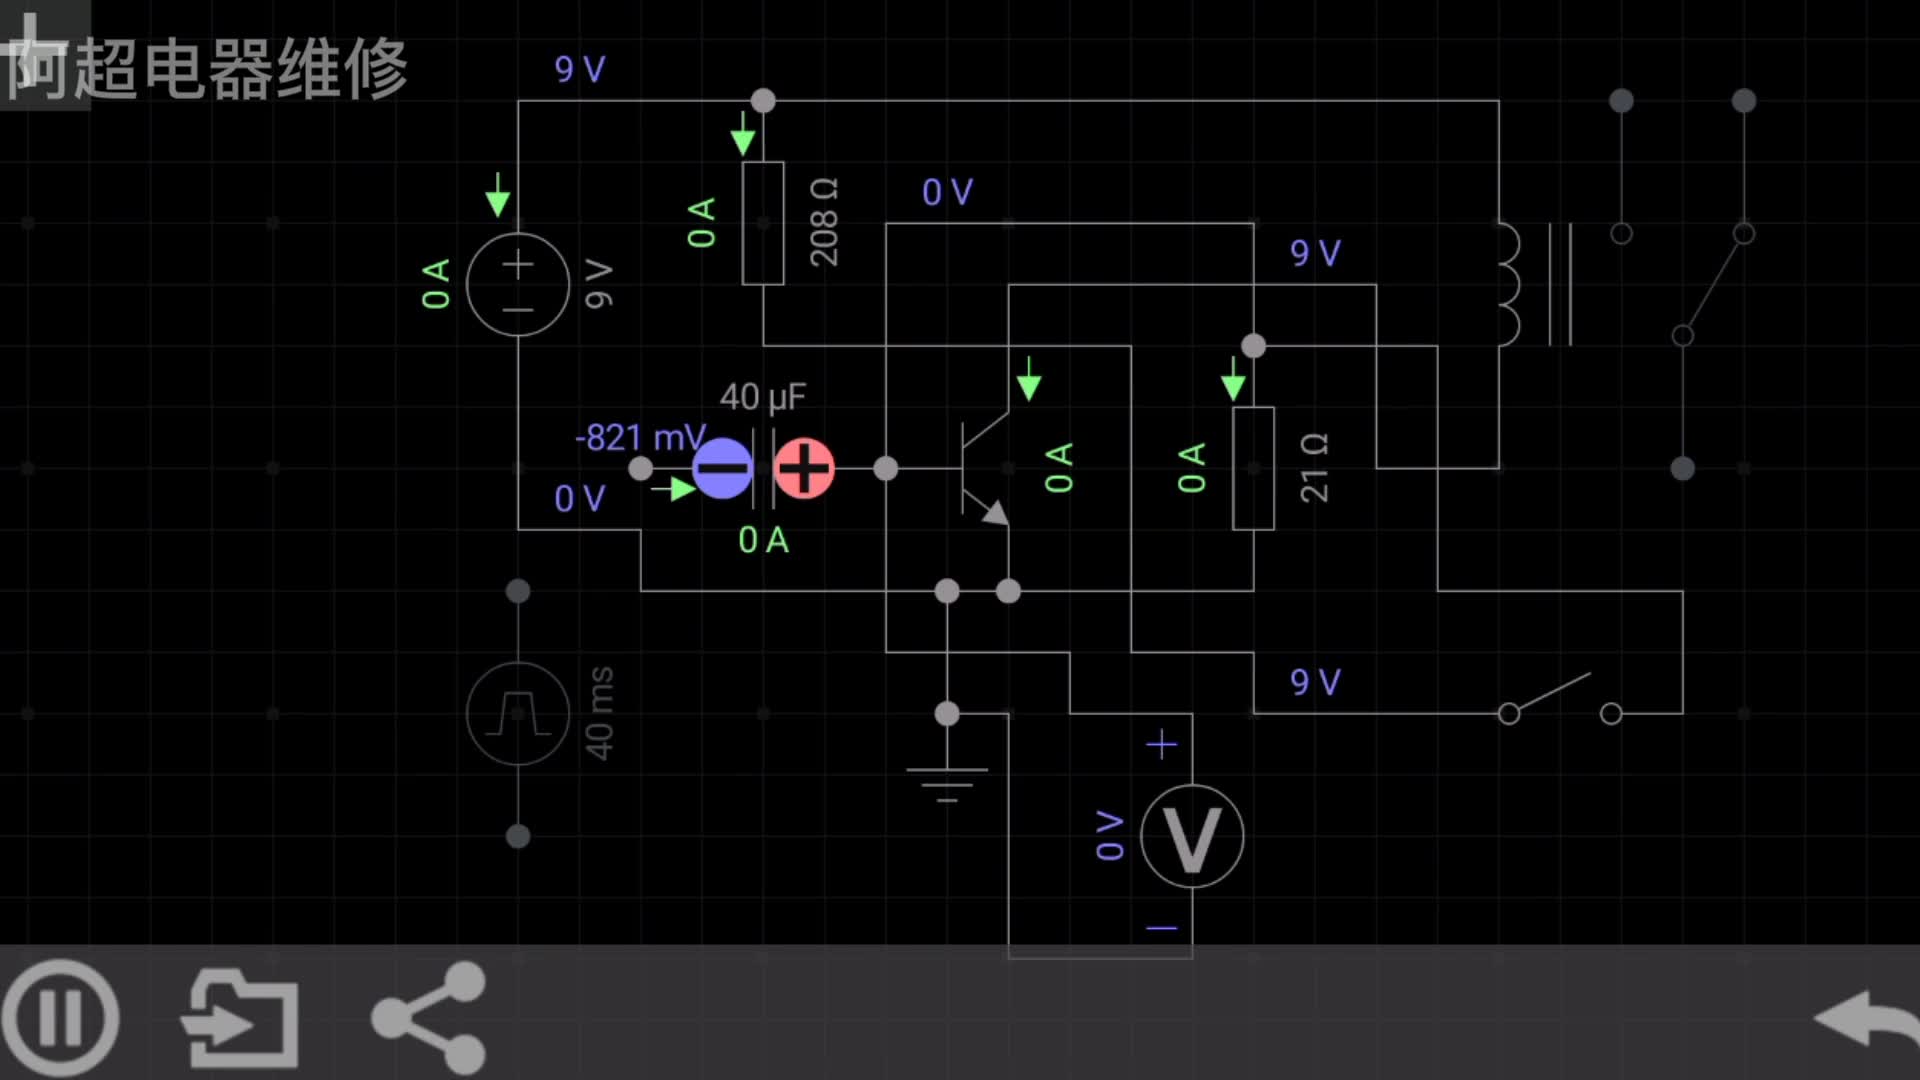Select the 21 Ω resistor

(1253, 468)
